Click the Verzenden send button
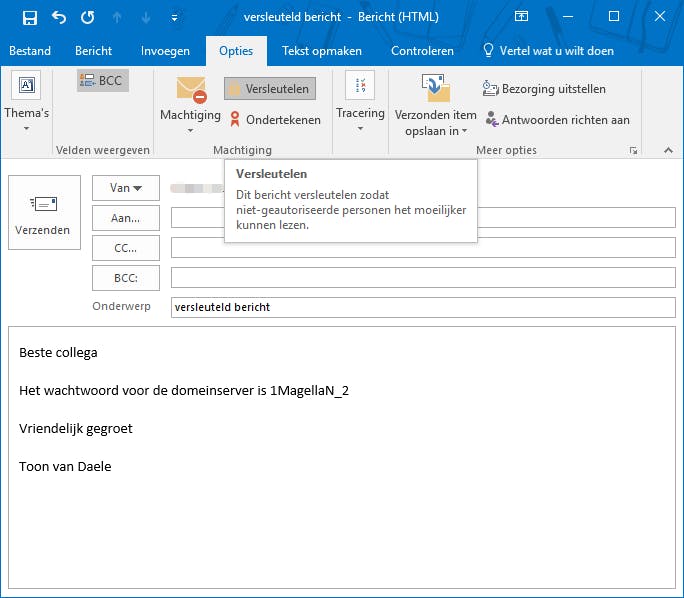This screenshot has width=684, height=598. [44, 212]
